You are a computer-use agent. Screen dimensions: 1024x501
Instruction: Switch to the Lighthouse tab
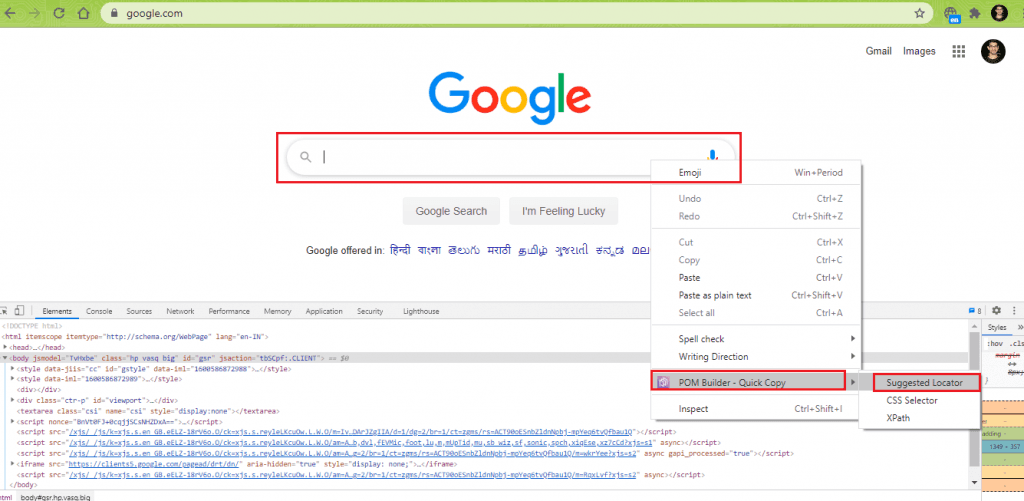(x=421, y=312)
